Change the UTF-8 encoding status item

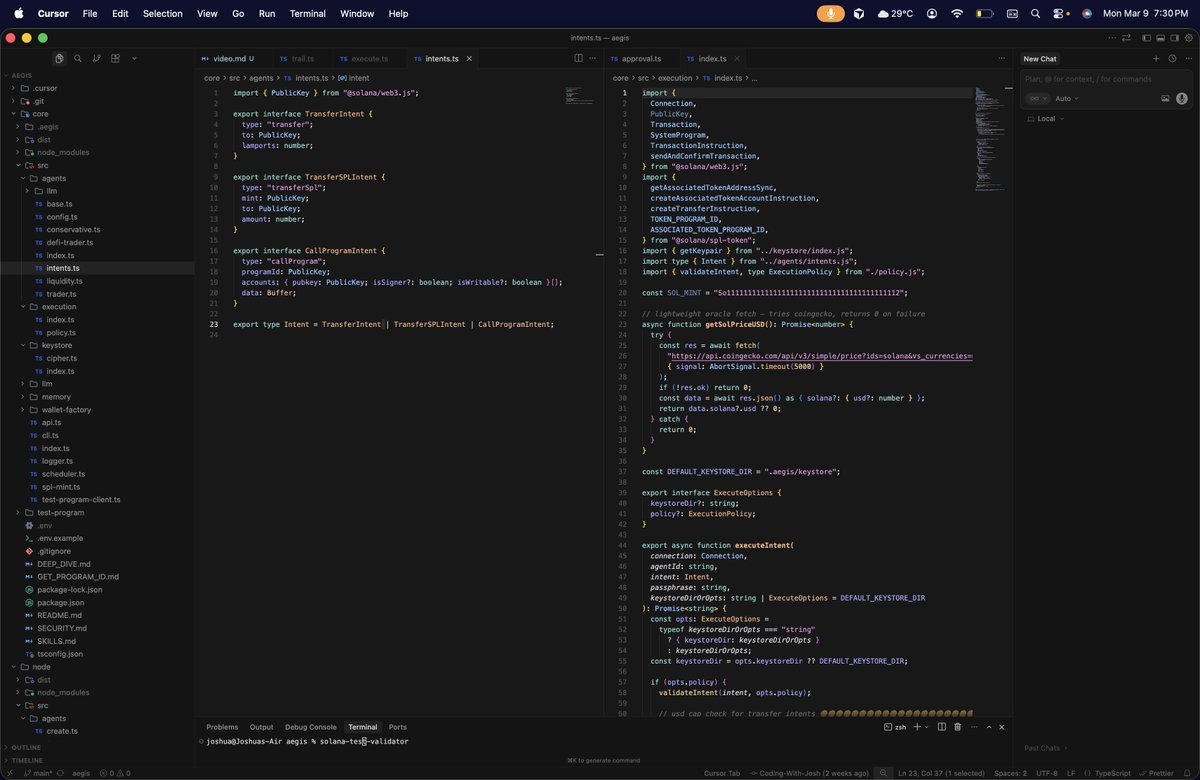[x=1047, y=773]
